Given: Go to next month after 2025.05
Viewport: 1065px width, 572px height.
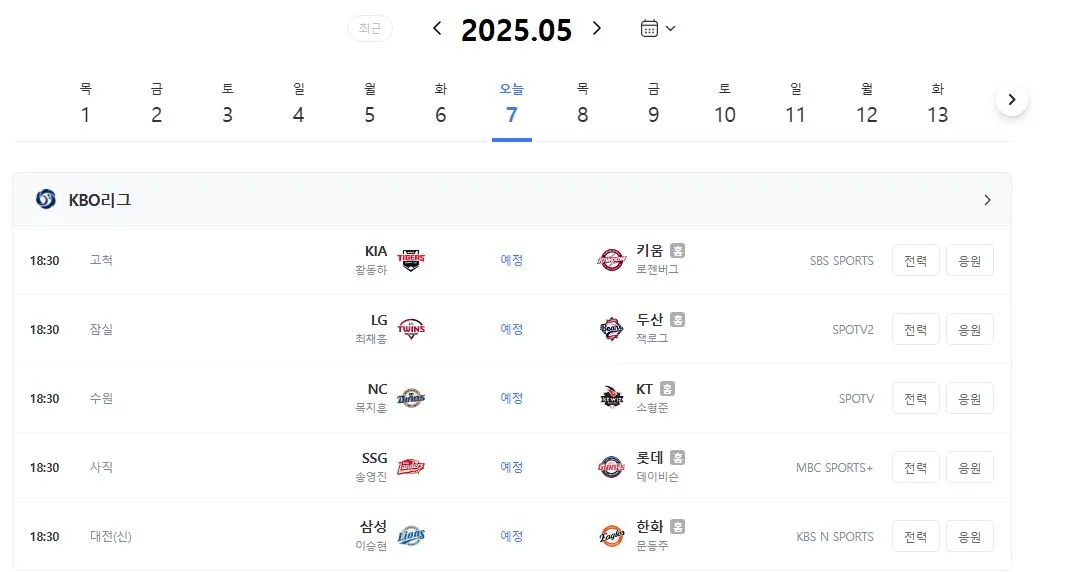Looking at the screenshot, I should click(x=596, y=29).
